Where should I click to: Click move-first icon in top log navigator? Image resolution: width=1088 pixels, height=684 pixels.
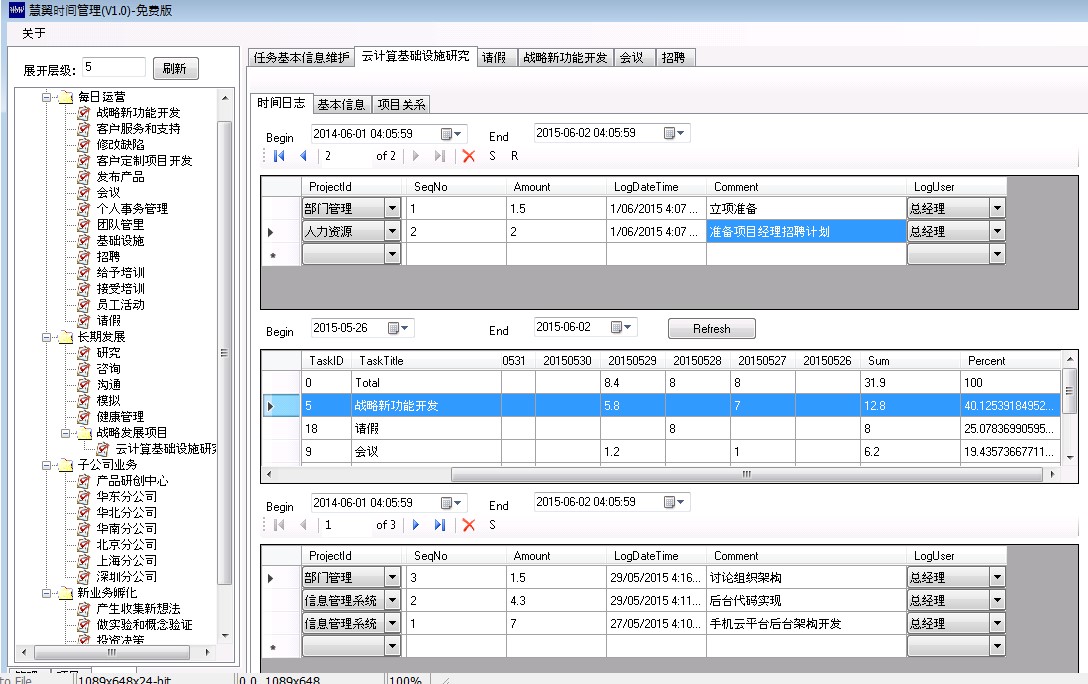point(279,156)
